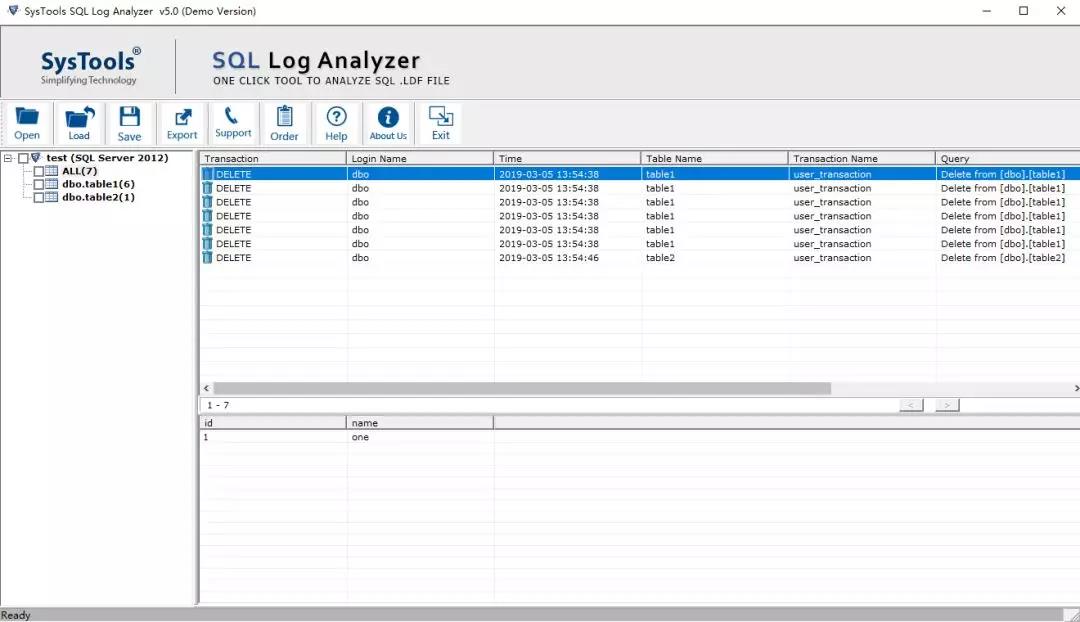Click the table2 cell in Table Name column
The image size is (1080, 622).
point(661,258)
